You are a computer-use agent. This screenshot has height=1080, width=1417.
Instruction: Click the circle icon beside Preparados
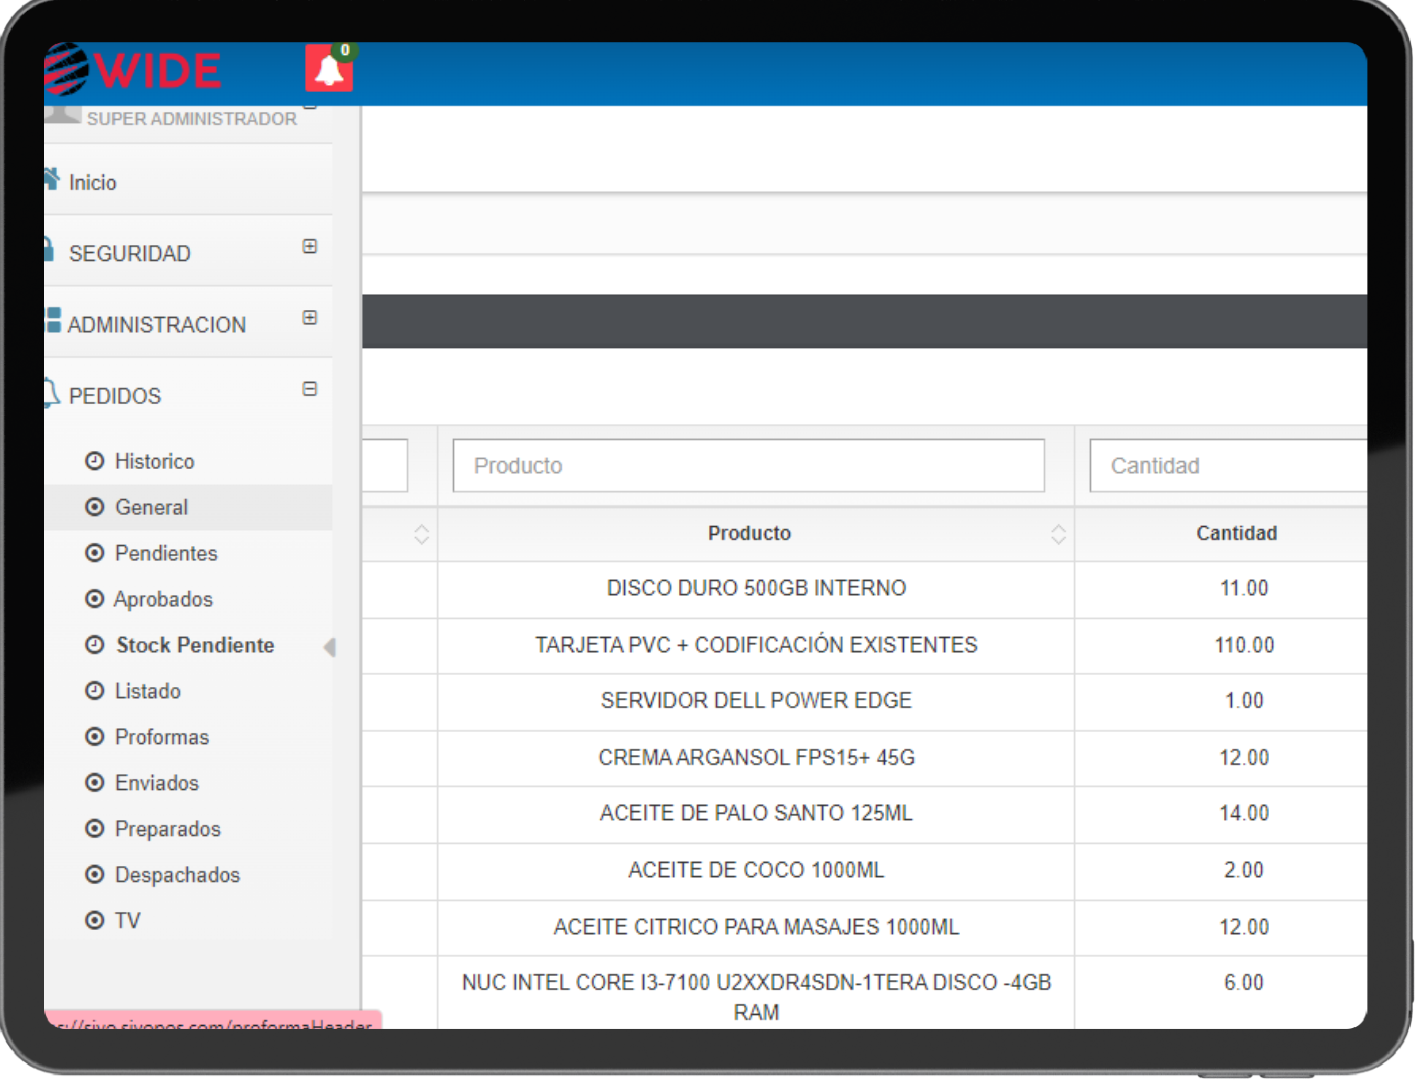point(95,829)
